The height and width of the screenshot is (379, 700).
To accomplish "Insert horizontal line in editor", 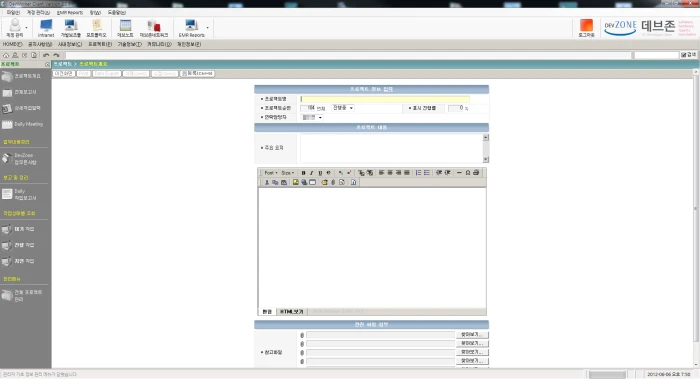I will tap(459, 173).
